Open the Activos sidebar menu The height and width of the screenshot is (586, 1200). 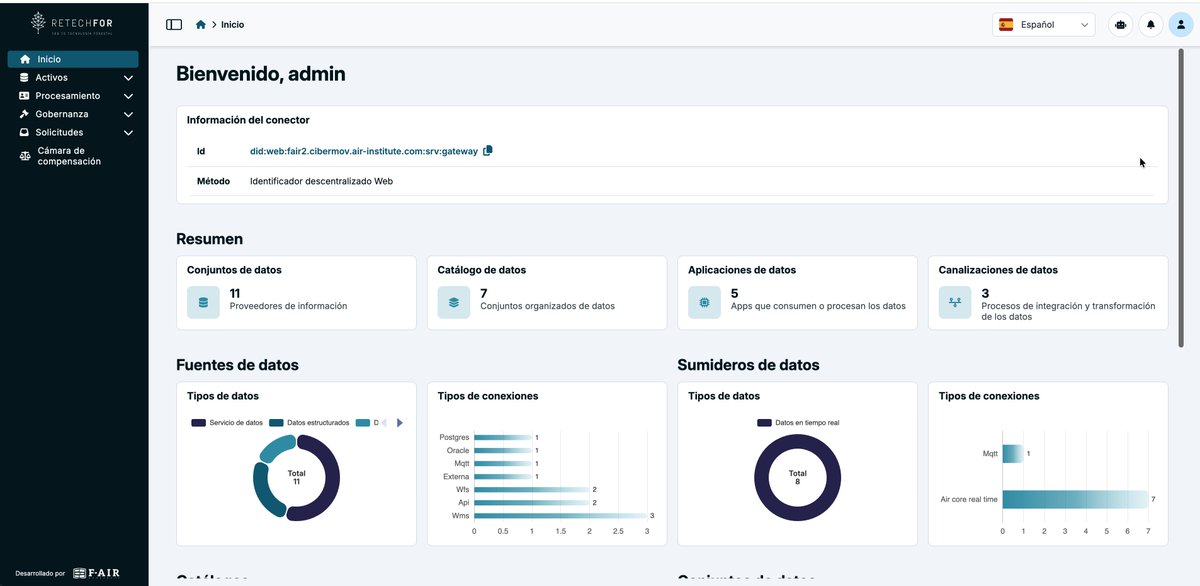[73, 77]
